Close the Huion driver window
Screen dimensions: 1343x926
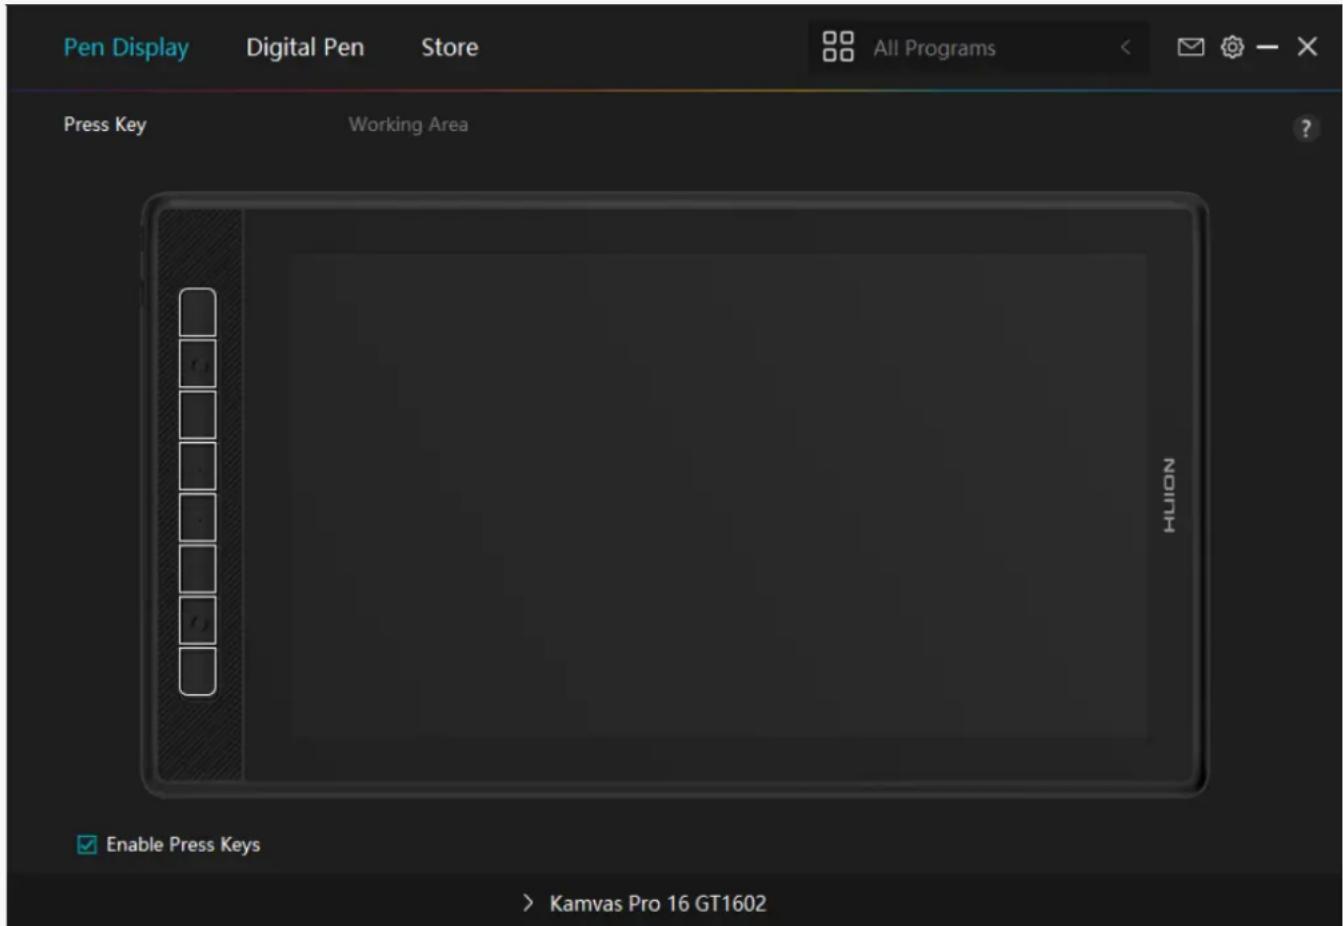click(1307, 47)
